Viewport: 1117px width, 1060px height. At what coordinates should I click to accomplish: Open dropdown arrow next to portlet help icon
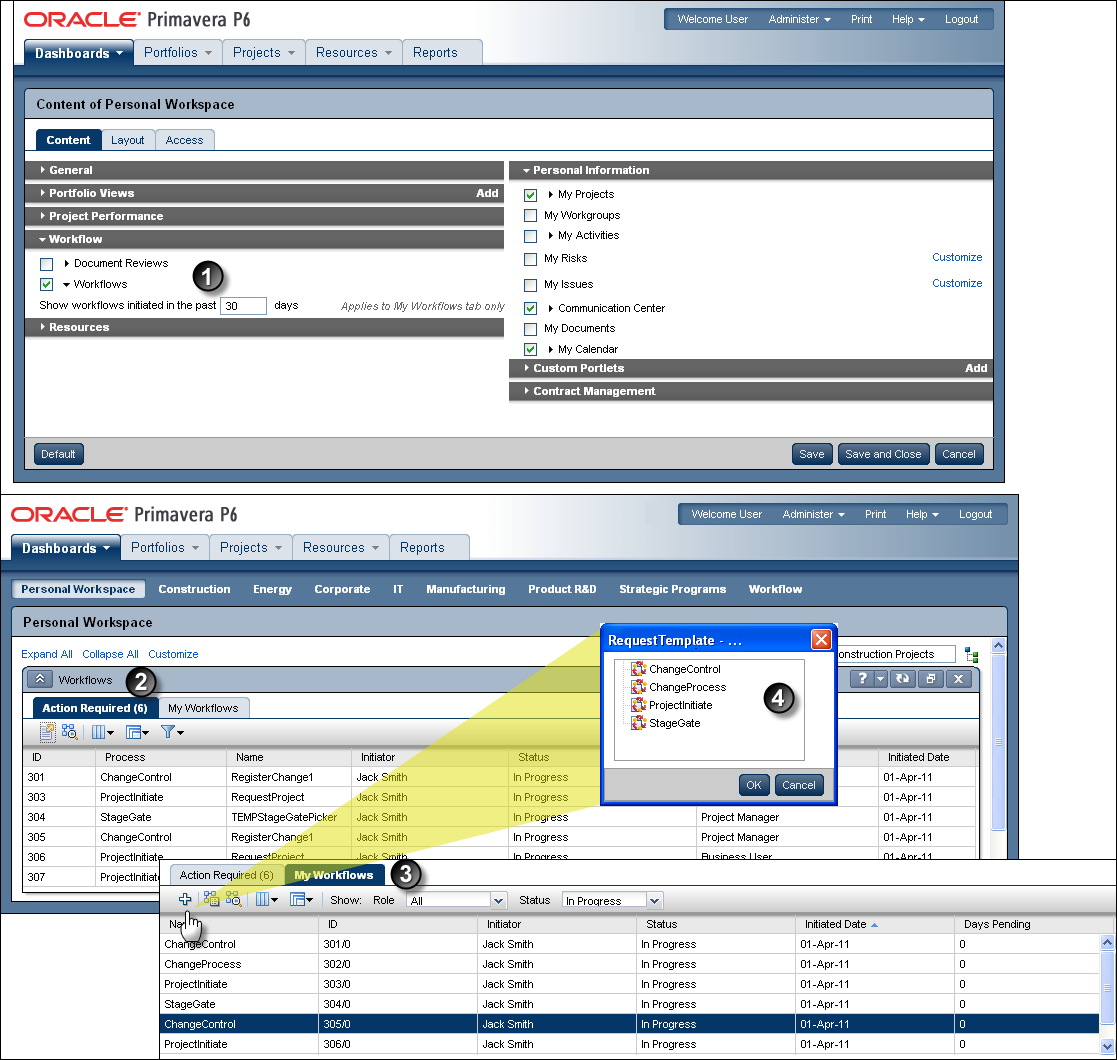click(x=880, y=679)
